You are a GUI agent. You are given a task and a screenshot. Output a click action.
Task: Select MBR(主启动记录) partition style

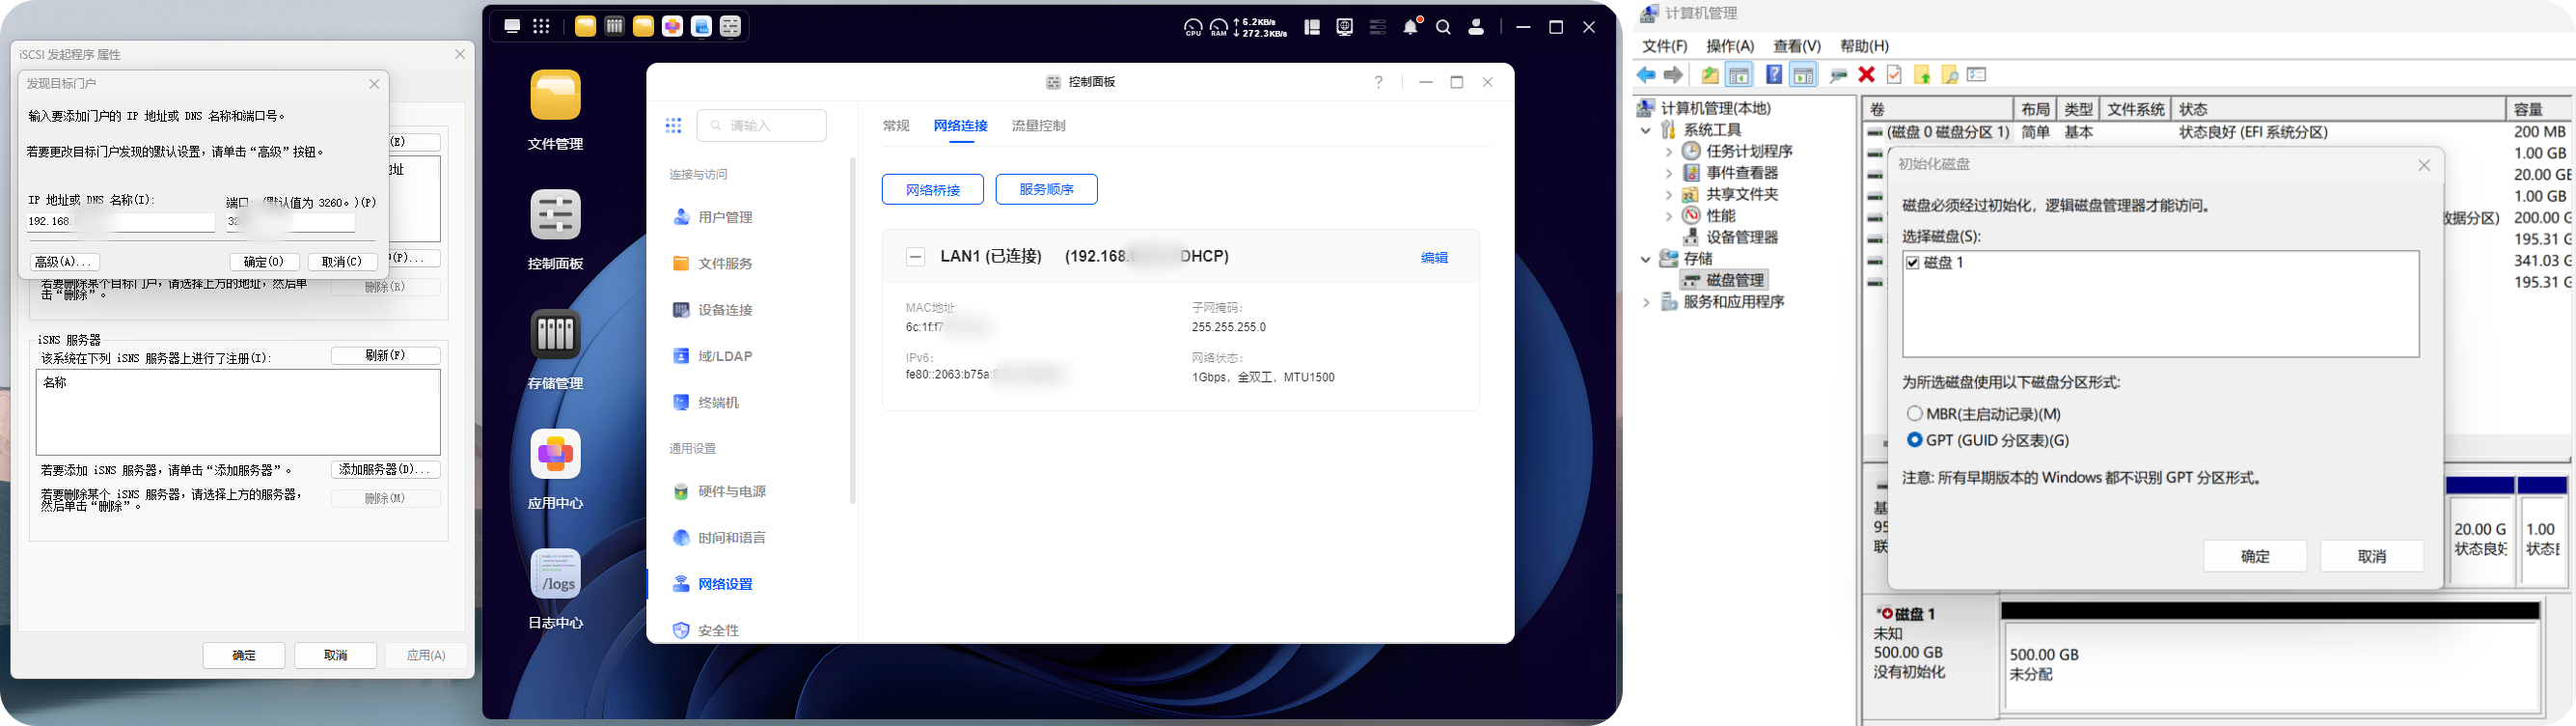click(x=1914, y=414)
